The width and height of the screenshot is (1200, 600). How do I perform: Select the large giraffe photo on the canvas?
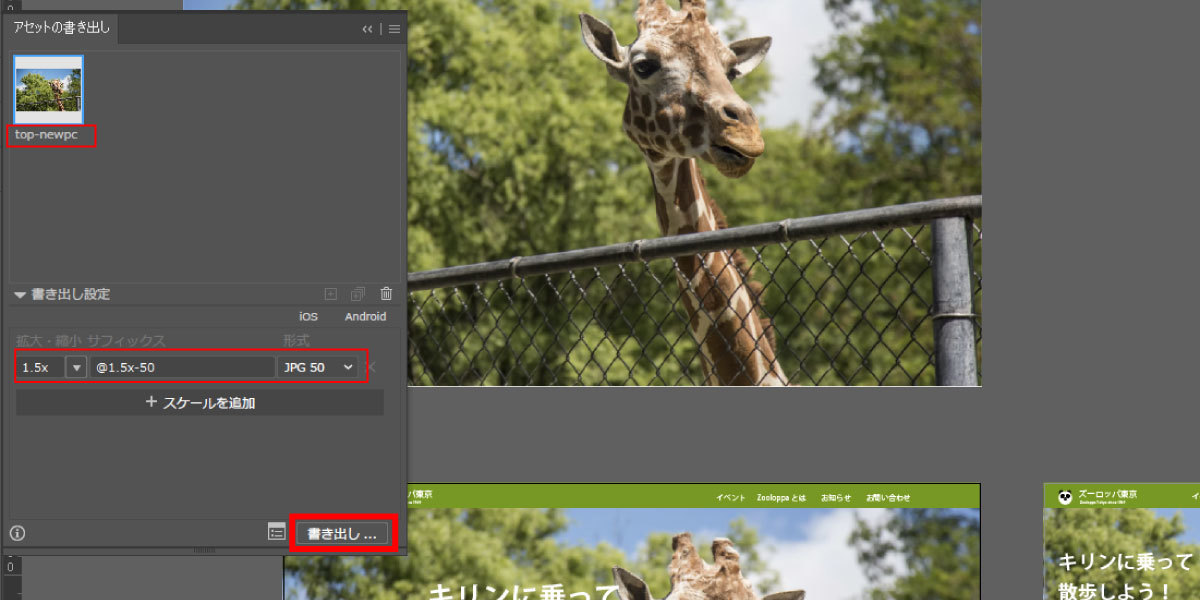tap(695, 193)
